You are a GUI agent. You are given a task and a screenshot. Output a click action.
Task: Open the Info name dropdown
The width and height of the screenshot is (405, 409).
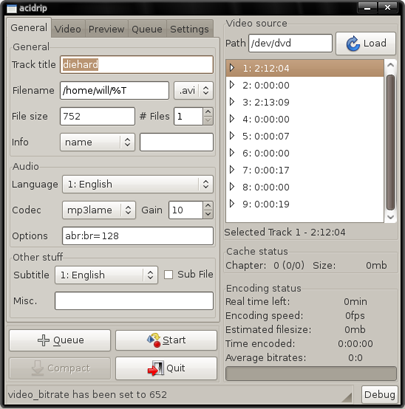(x=97, y=142)
